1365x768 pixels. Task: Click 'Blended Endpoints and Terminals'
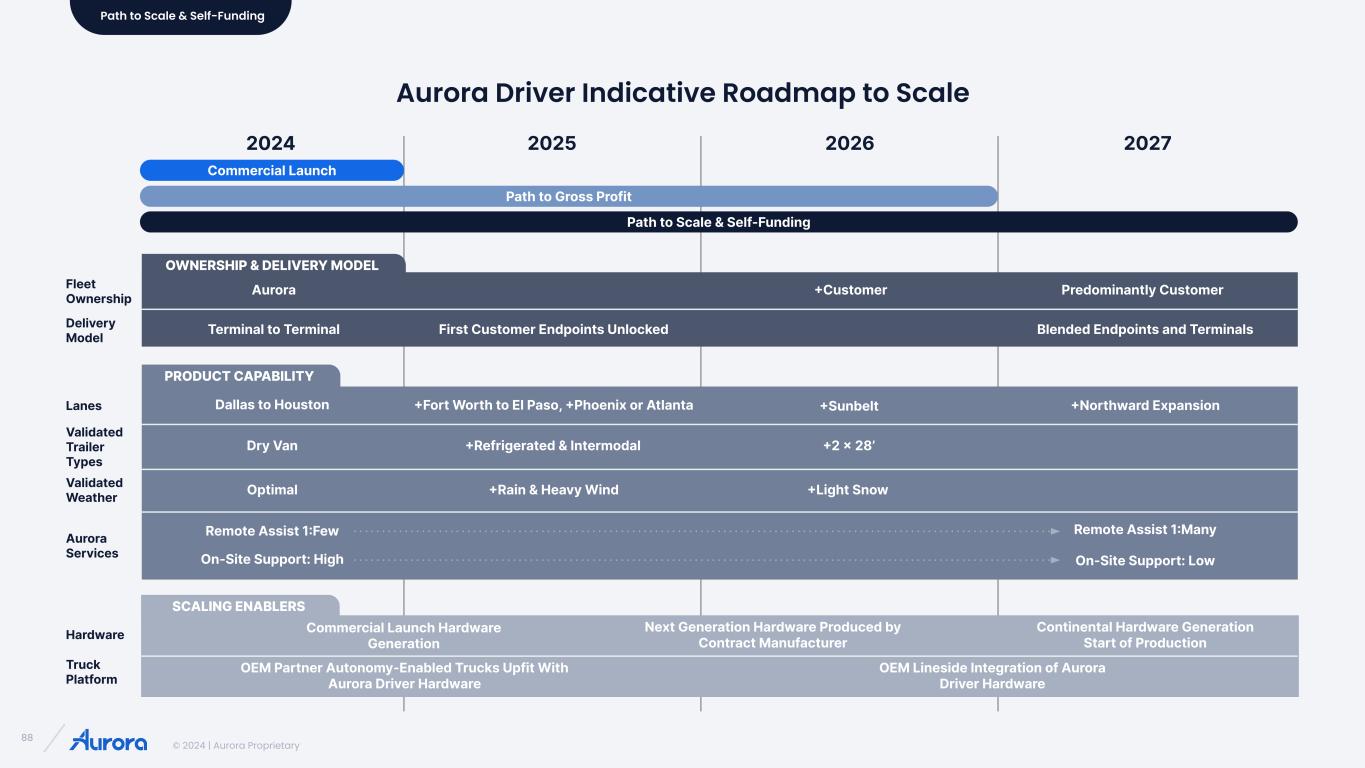click(1145, 329)
